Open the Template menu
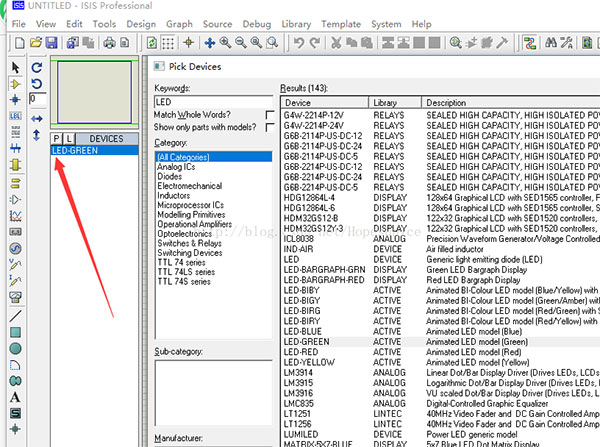The image size is (600, 447). (341, 23)
